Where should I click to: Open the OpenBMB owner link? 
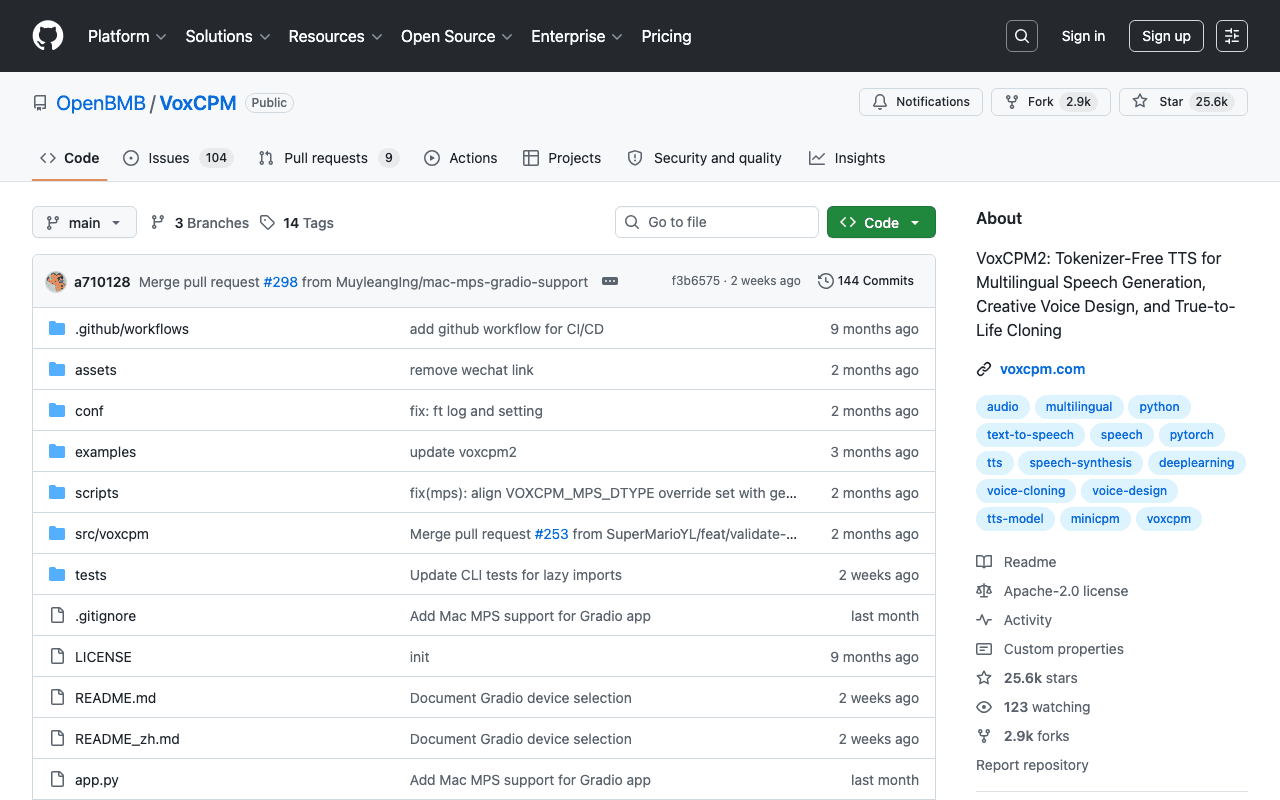click(x=101, y=103)
